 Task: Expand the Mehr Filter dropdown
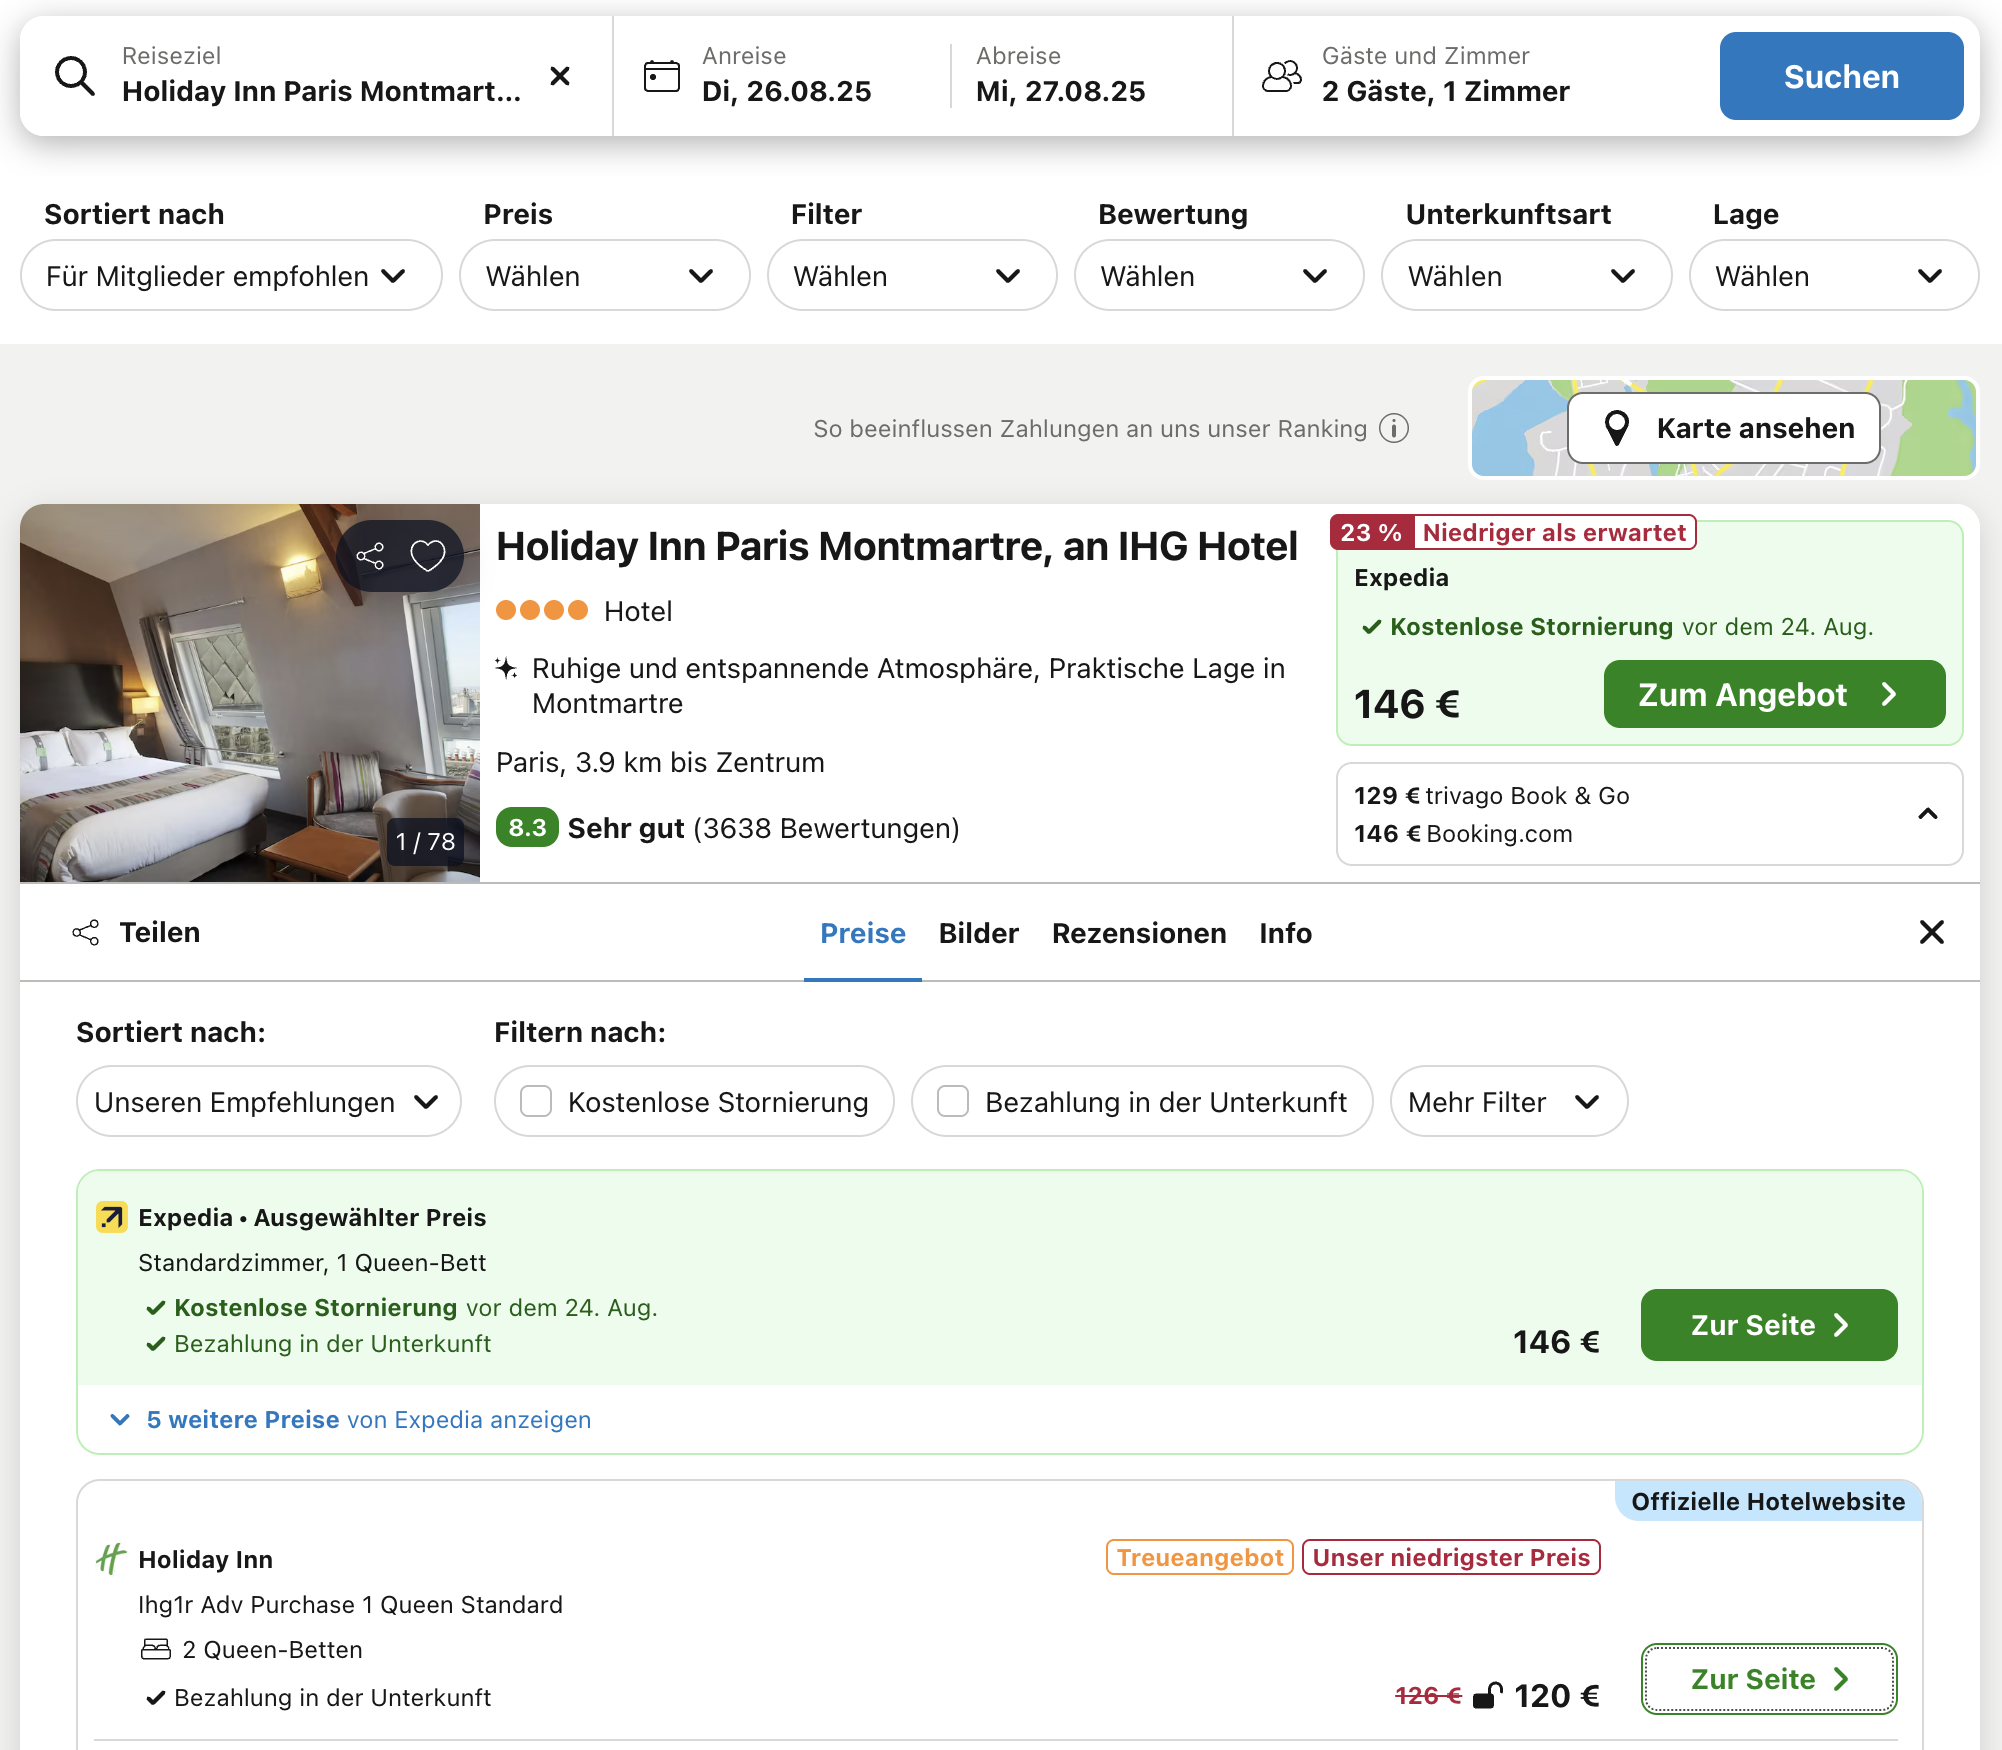tap(1508, 1101)
